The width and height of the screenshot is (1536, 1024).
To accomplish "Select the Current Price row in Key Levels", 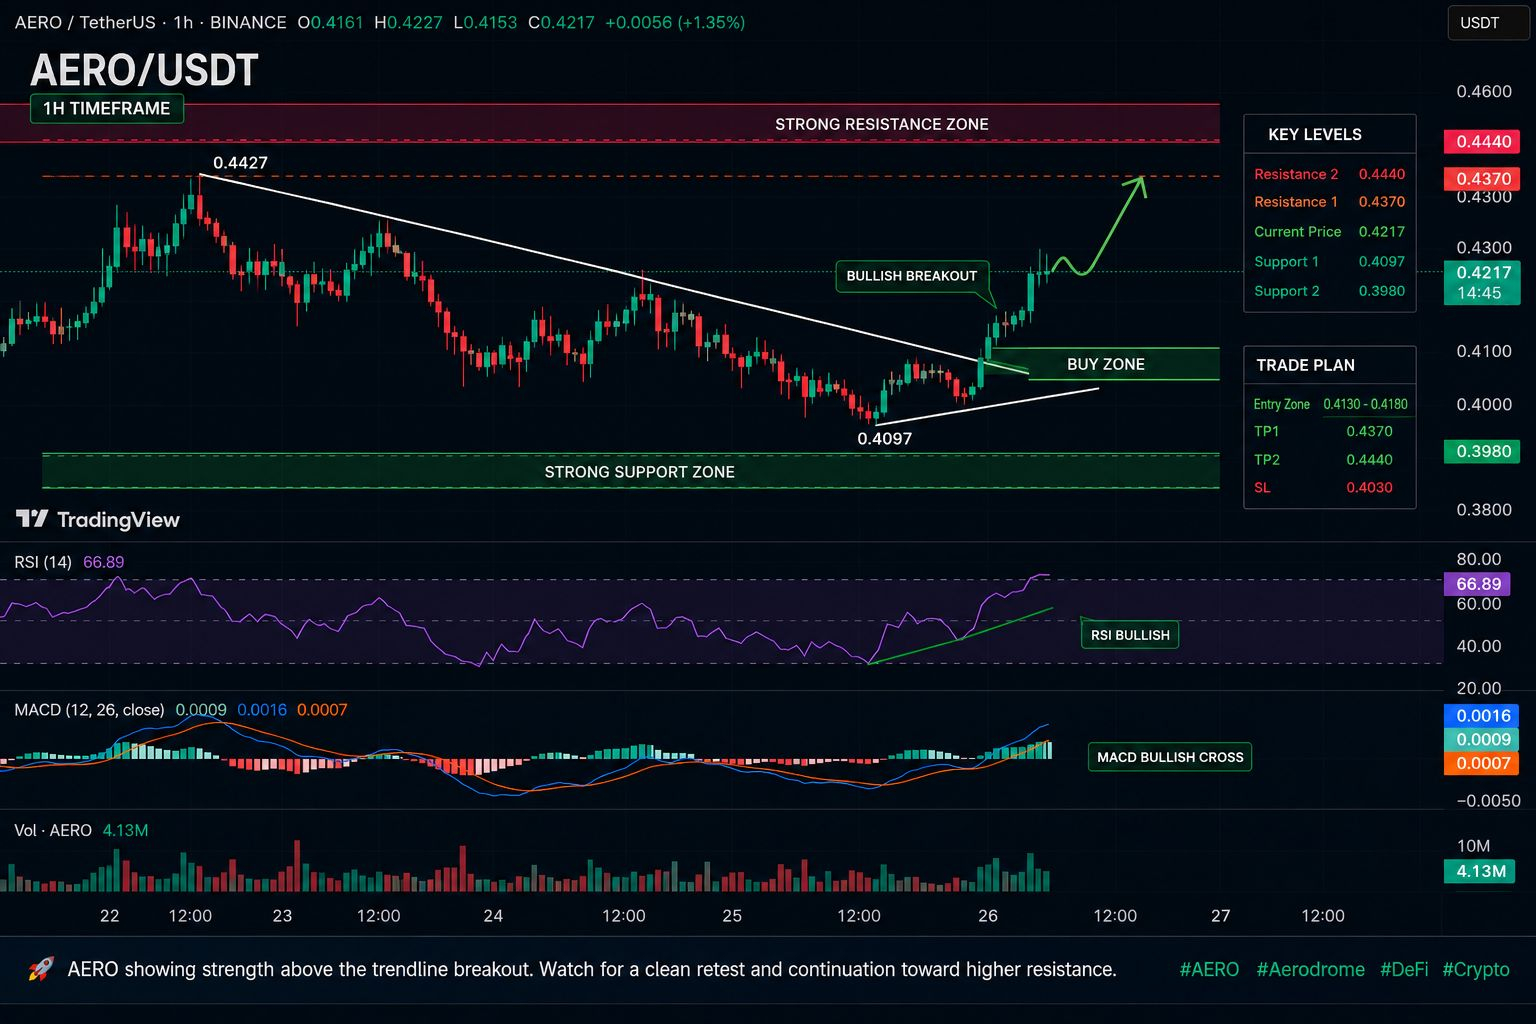I will pos(1330,232).
